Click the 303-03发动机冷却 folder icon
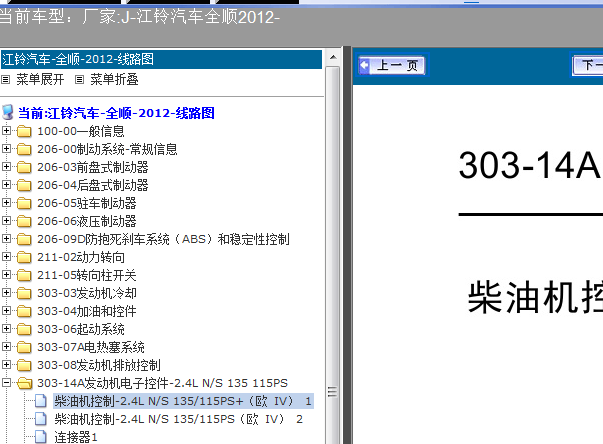Viewport: 603px width, 444px height. coord(24,293)
